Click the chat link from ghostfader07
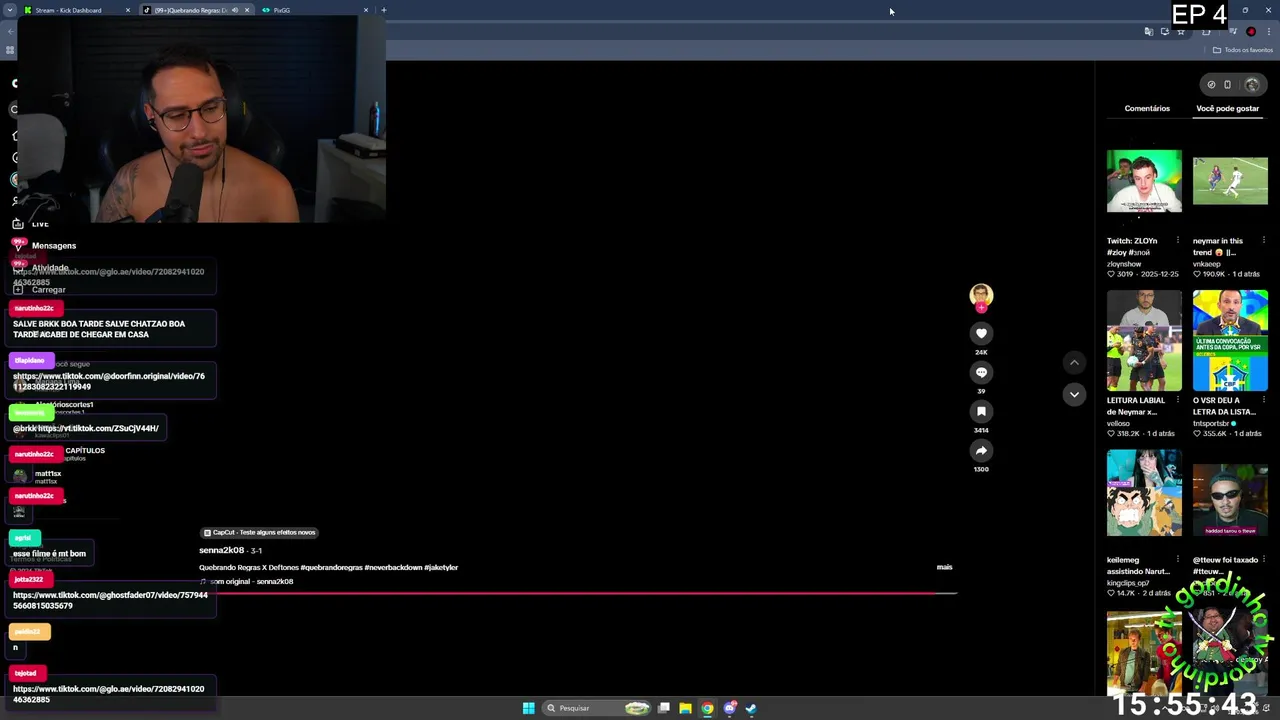 point(110,600)
